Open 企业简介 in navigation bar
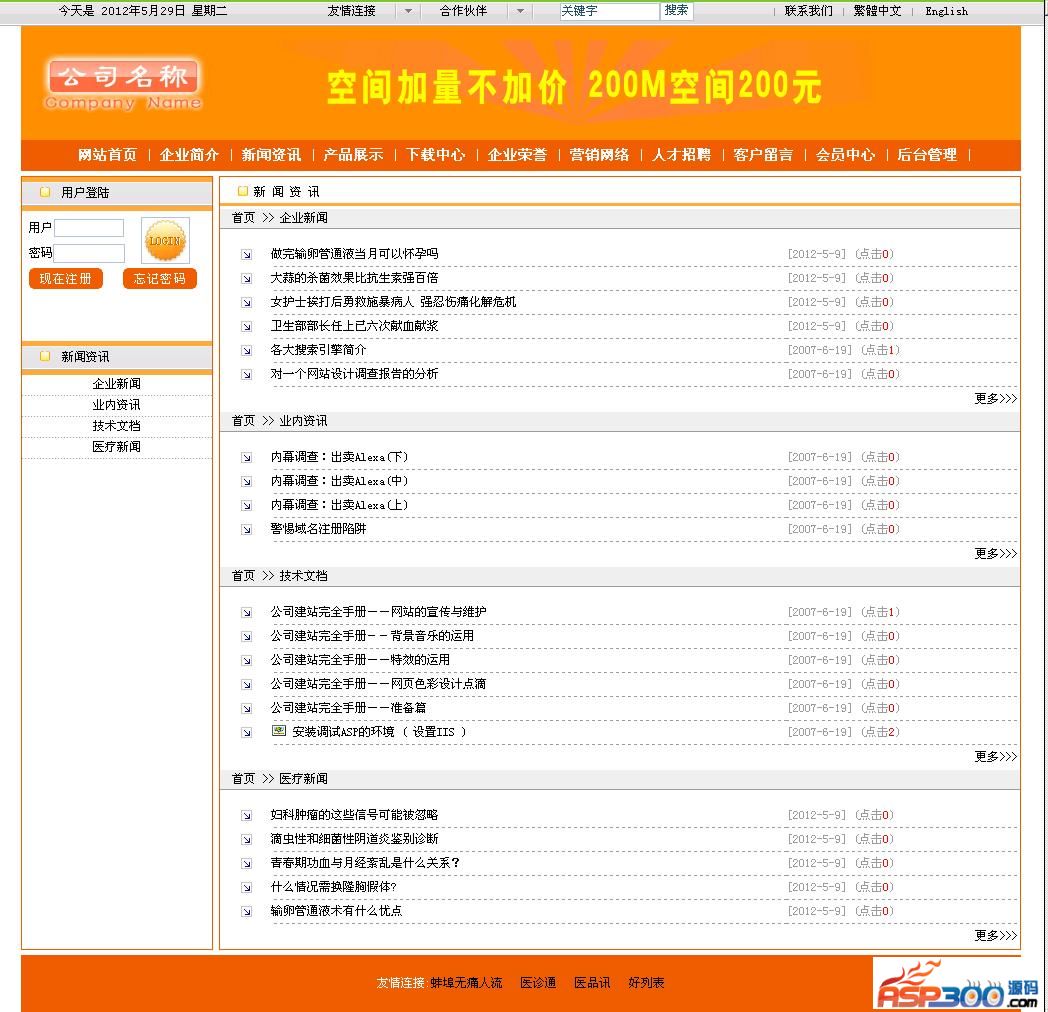 189,155
